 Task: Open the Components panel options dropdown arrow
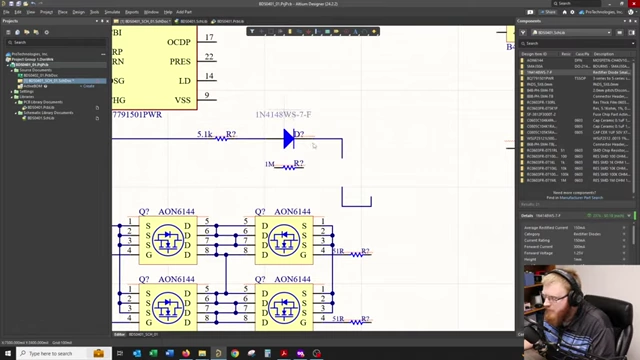point(624,21)
